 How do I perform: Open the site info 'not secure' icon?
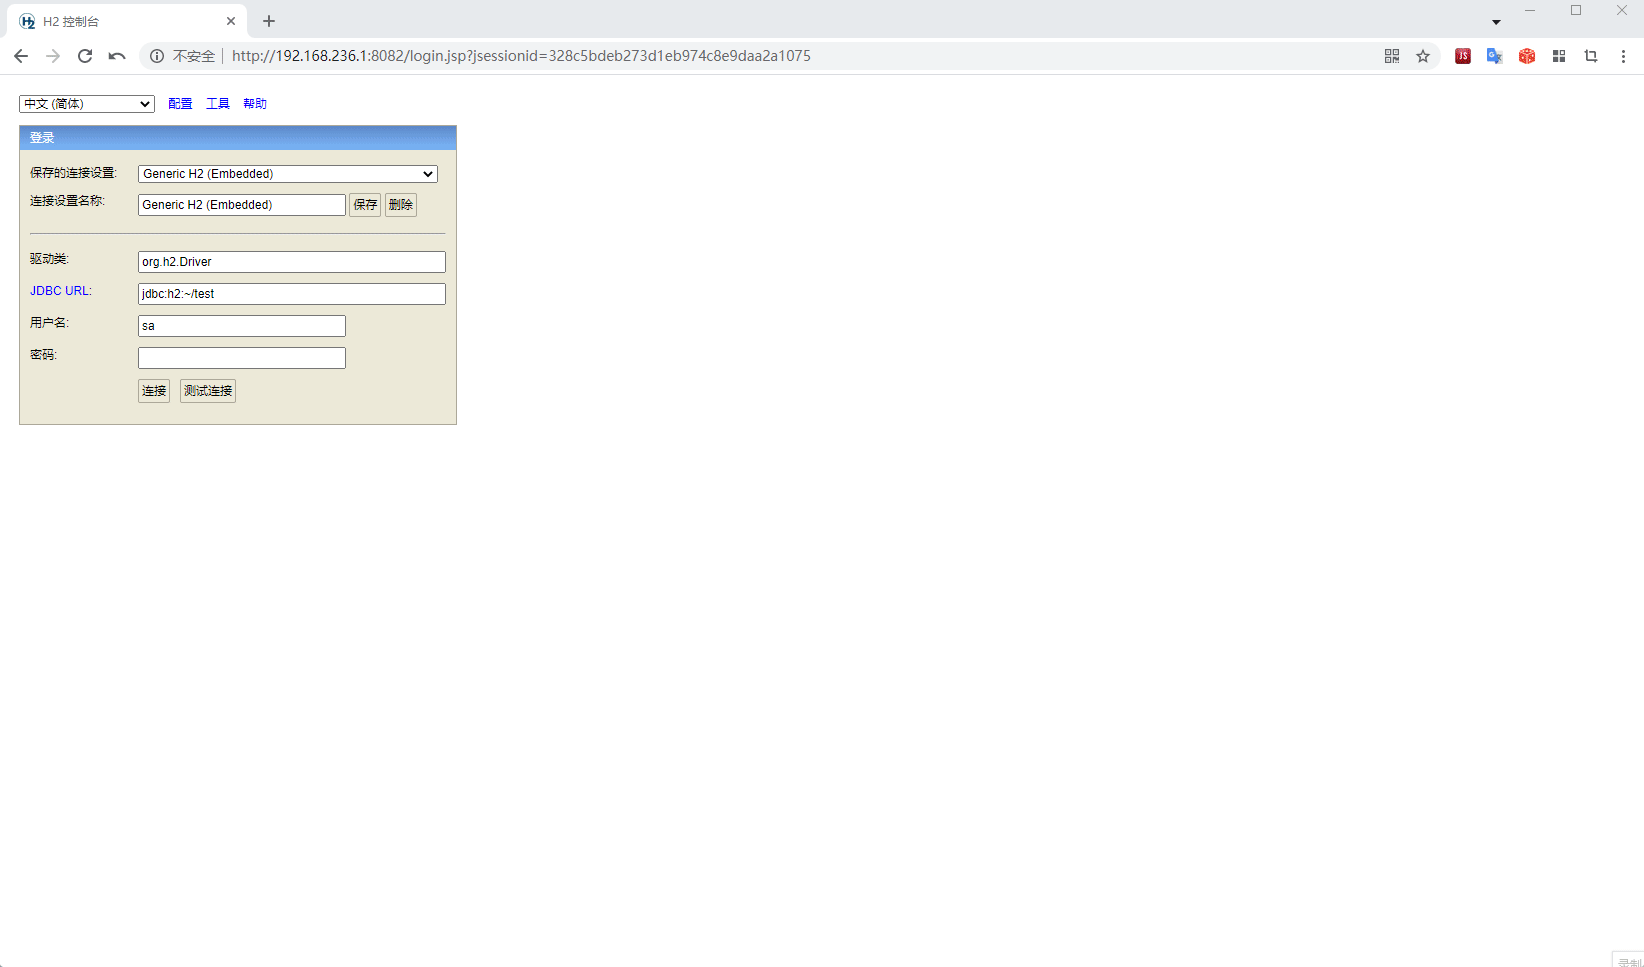pyautogui.click(x=157, y=56)
